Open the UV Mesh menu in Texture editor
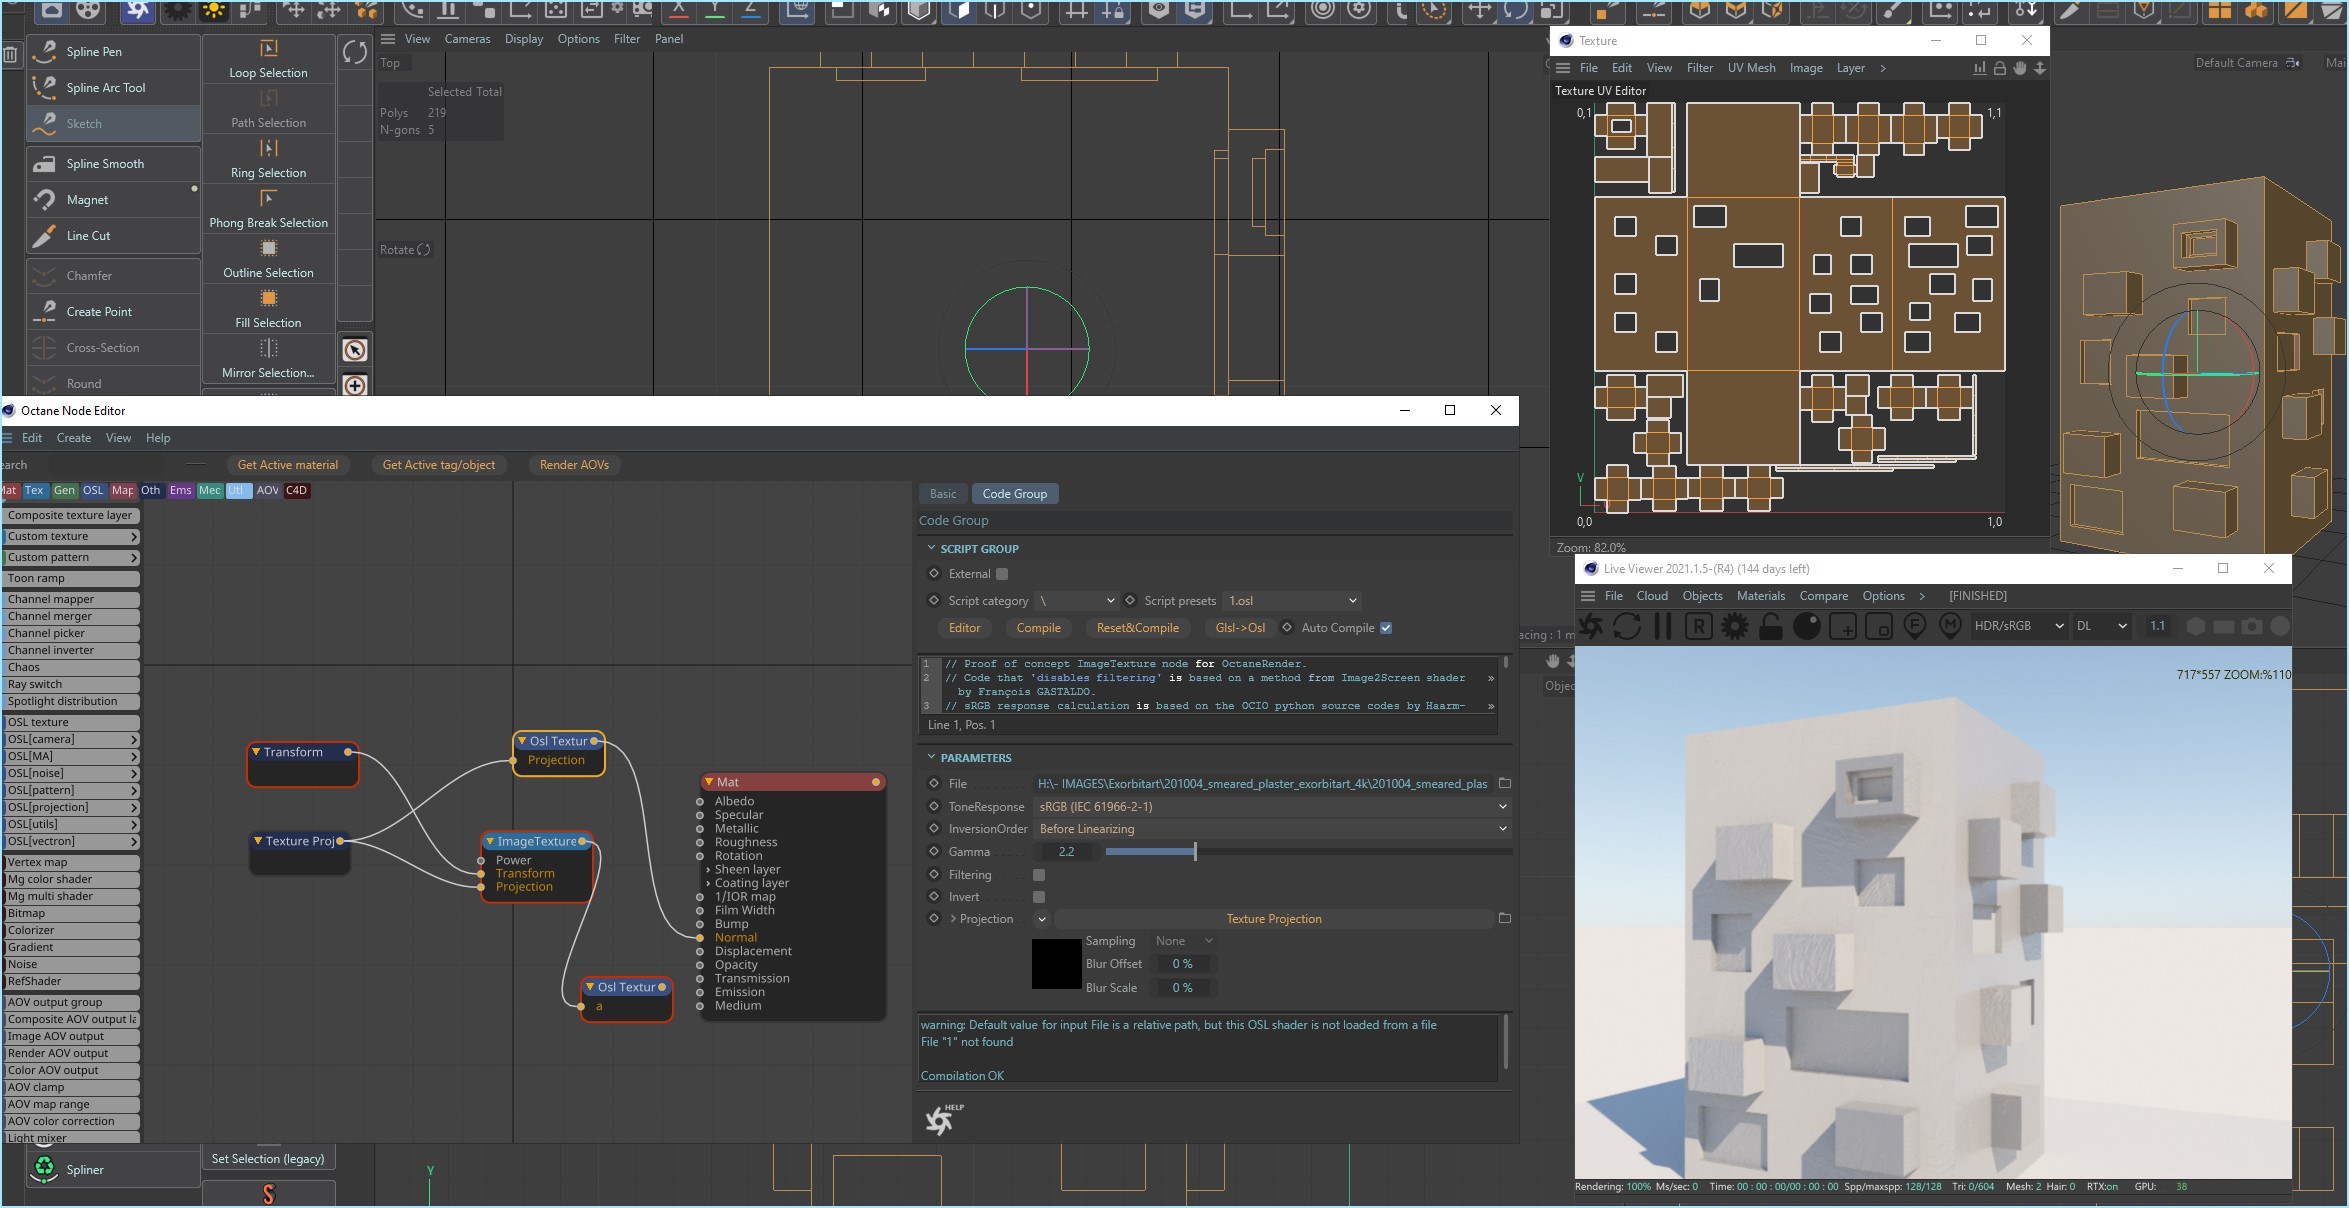 (x=1751, y=68)
